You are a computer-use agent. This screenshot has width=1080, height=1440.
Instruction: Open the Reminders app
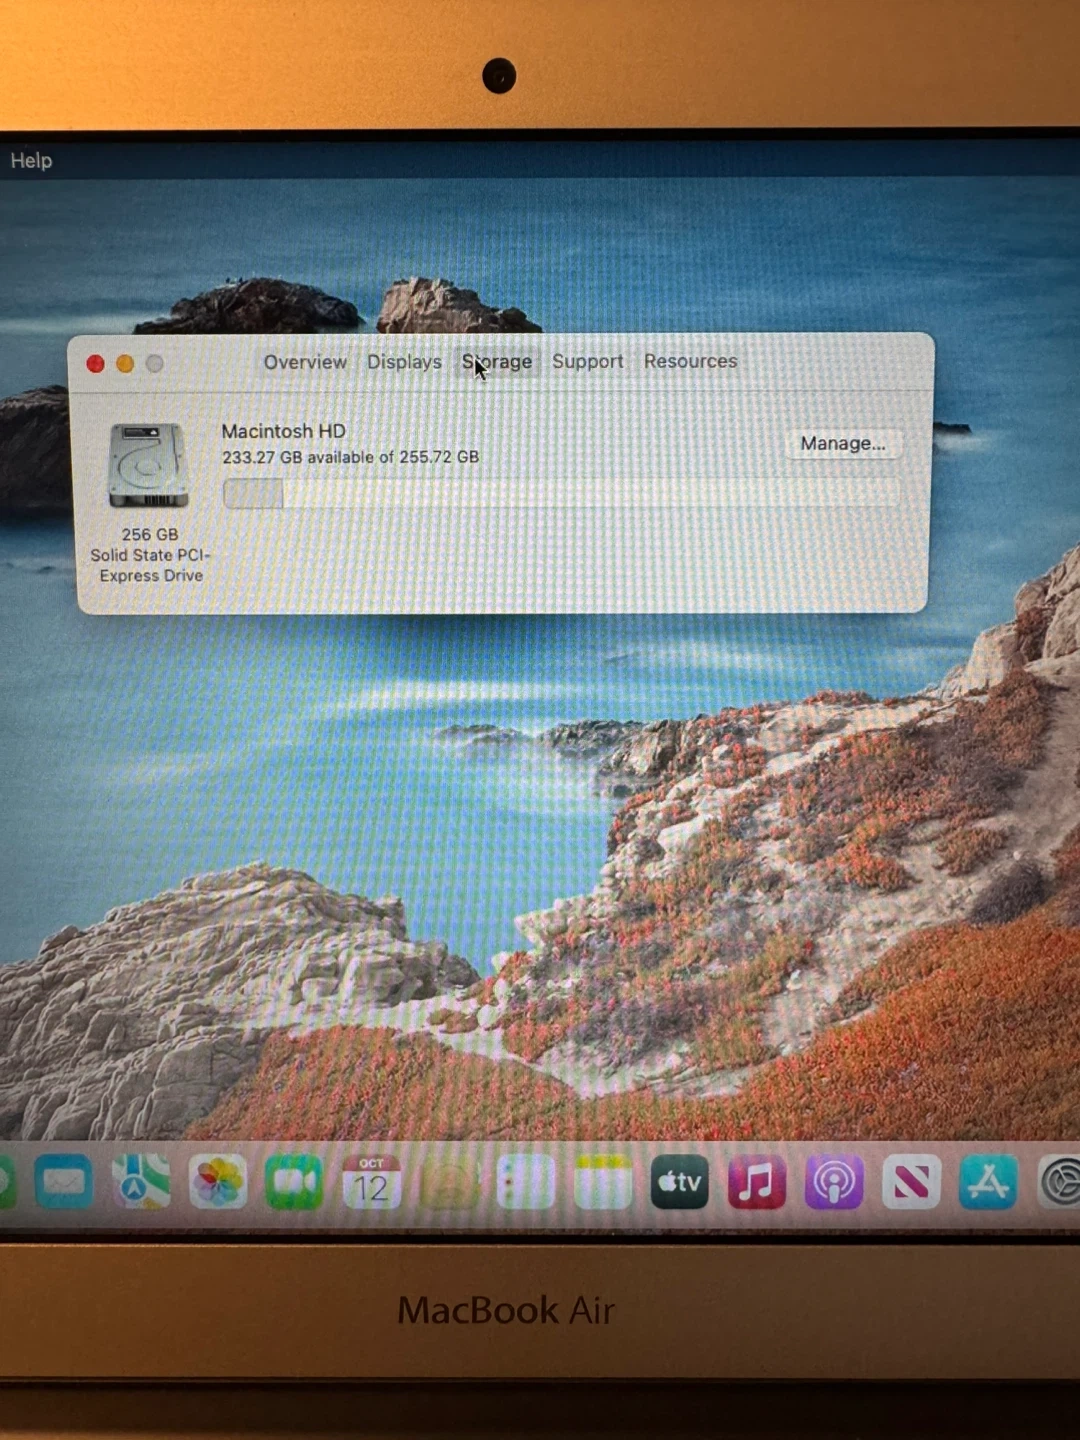click(525, 1183)
